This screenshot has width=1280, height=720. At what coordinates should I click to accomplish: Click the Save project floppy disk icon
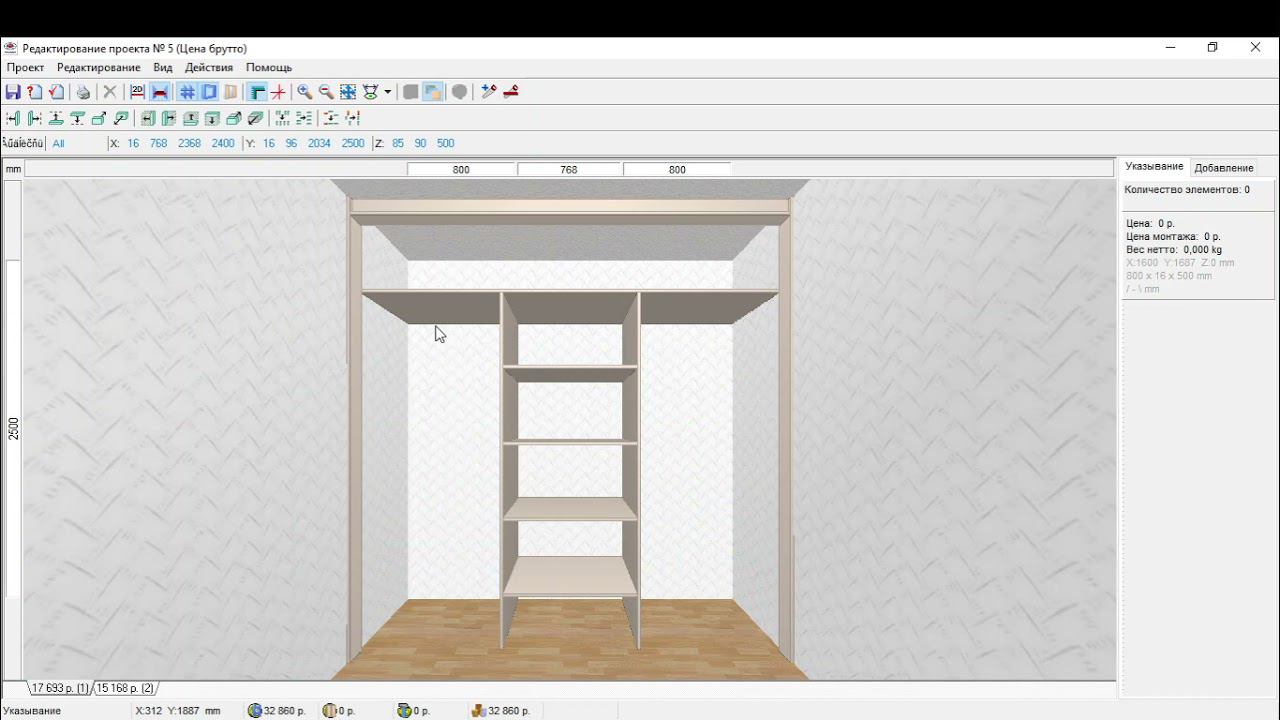coord(13,92)
